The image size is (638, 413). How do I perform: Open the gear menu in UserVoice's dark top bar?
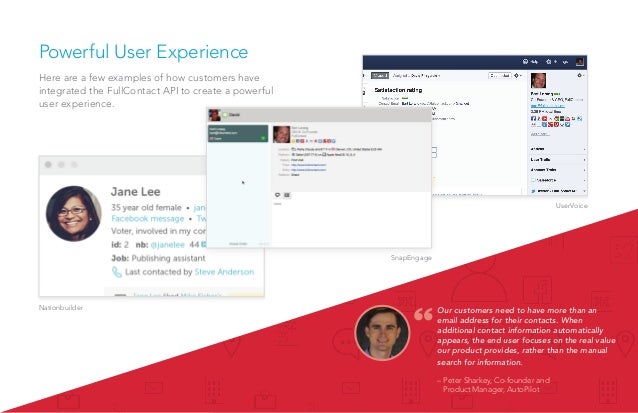(x=548, y=62)
